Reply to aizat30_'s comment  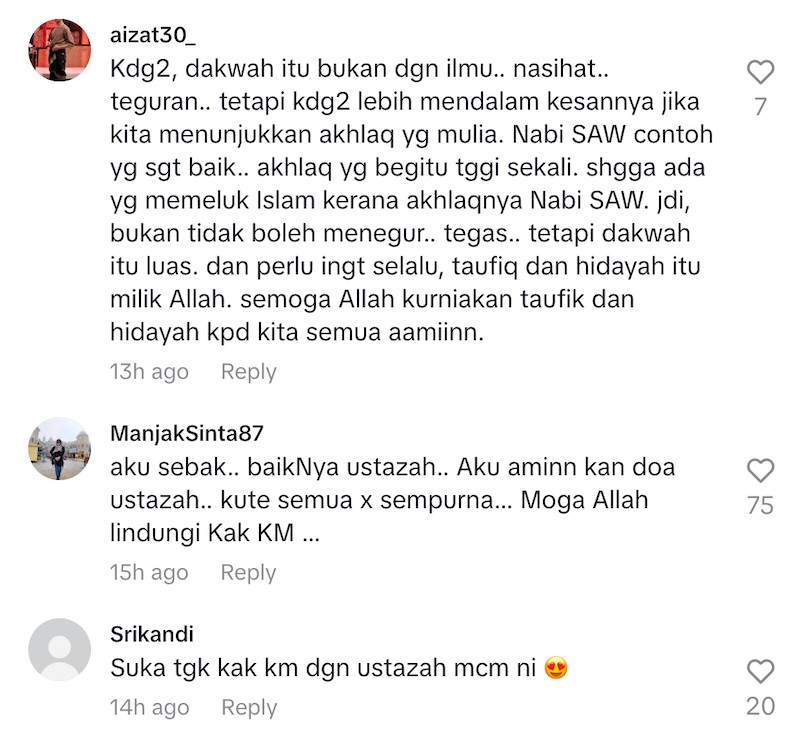click(248, 372)
